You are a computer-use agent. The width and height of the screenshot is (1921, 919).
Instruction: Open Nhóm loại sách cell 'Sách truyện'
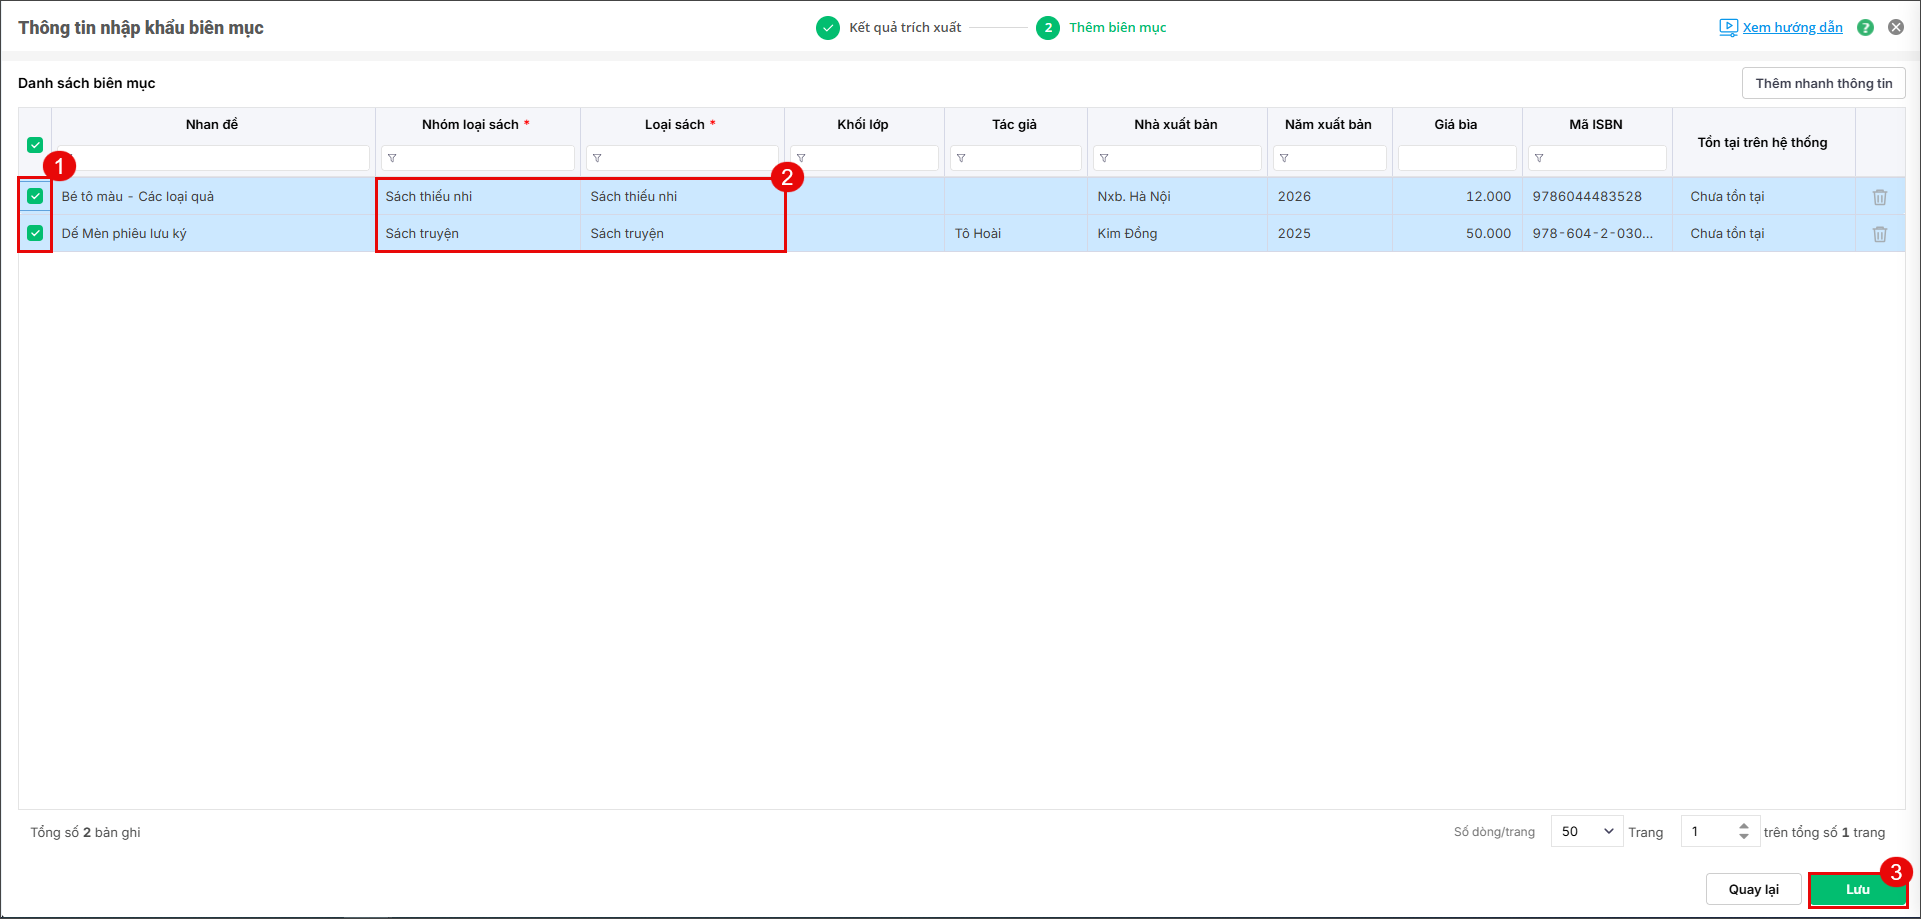coord(478,233)
